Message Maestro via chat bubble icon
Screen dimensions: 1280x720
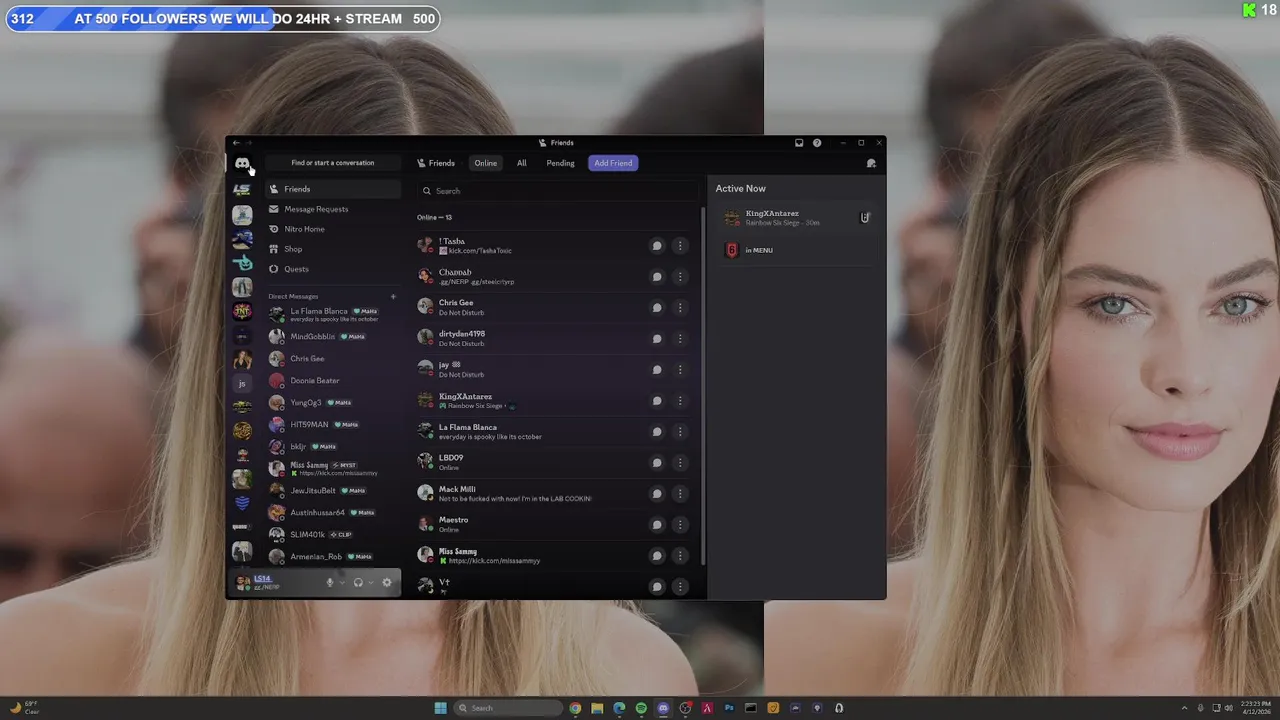(x=657, y=525)
